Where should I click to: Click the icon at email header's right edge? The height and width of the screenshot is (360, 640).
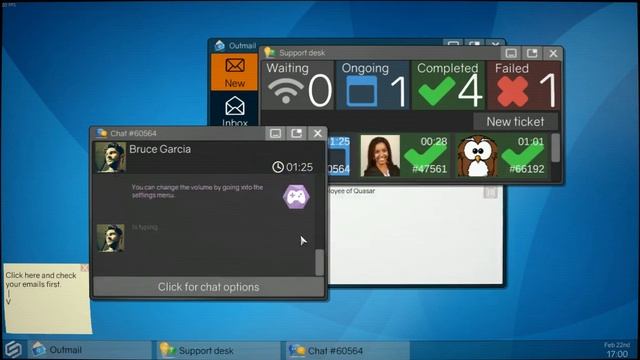click(x=490, y=192)
